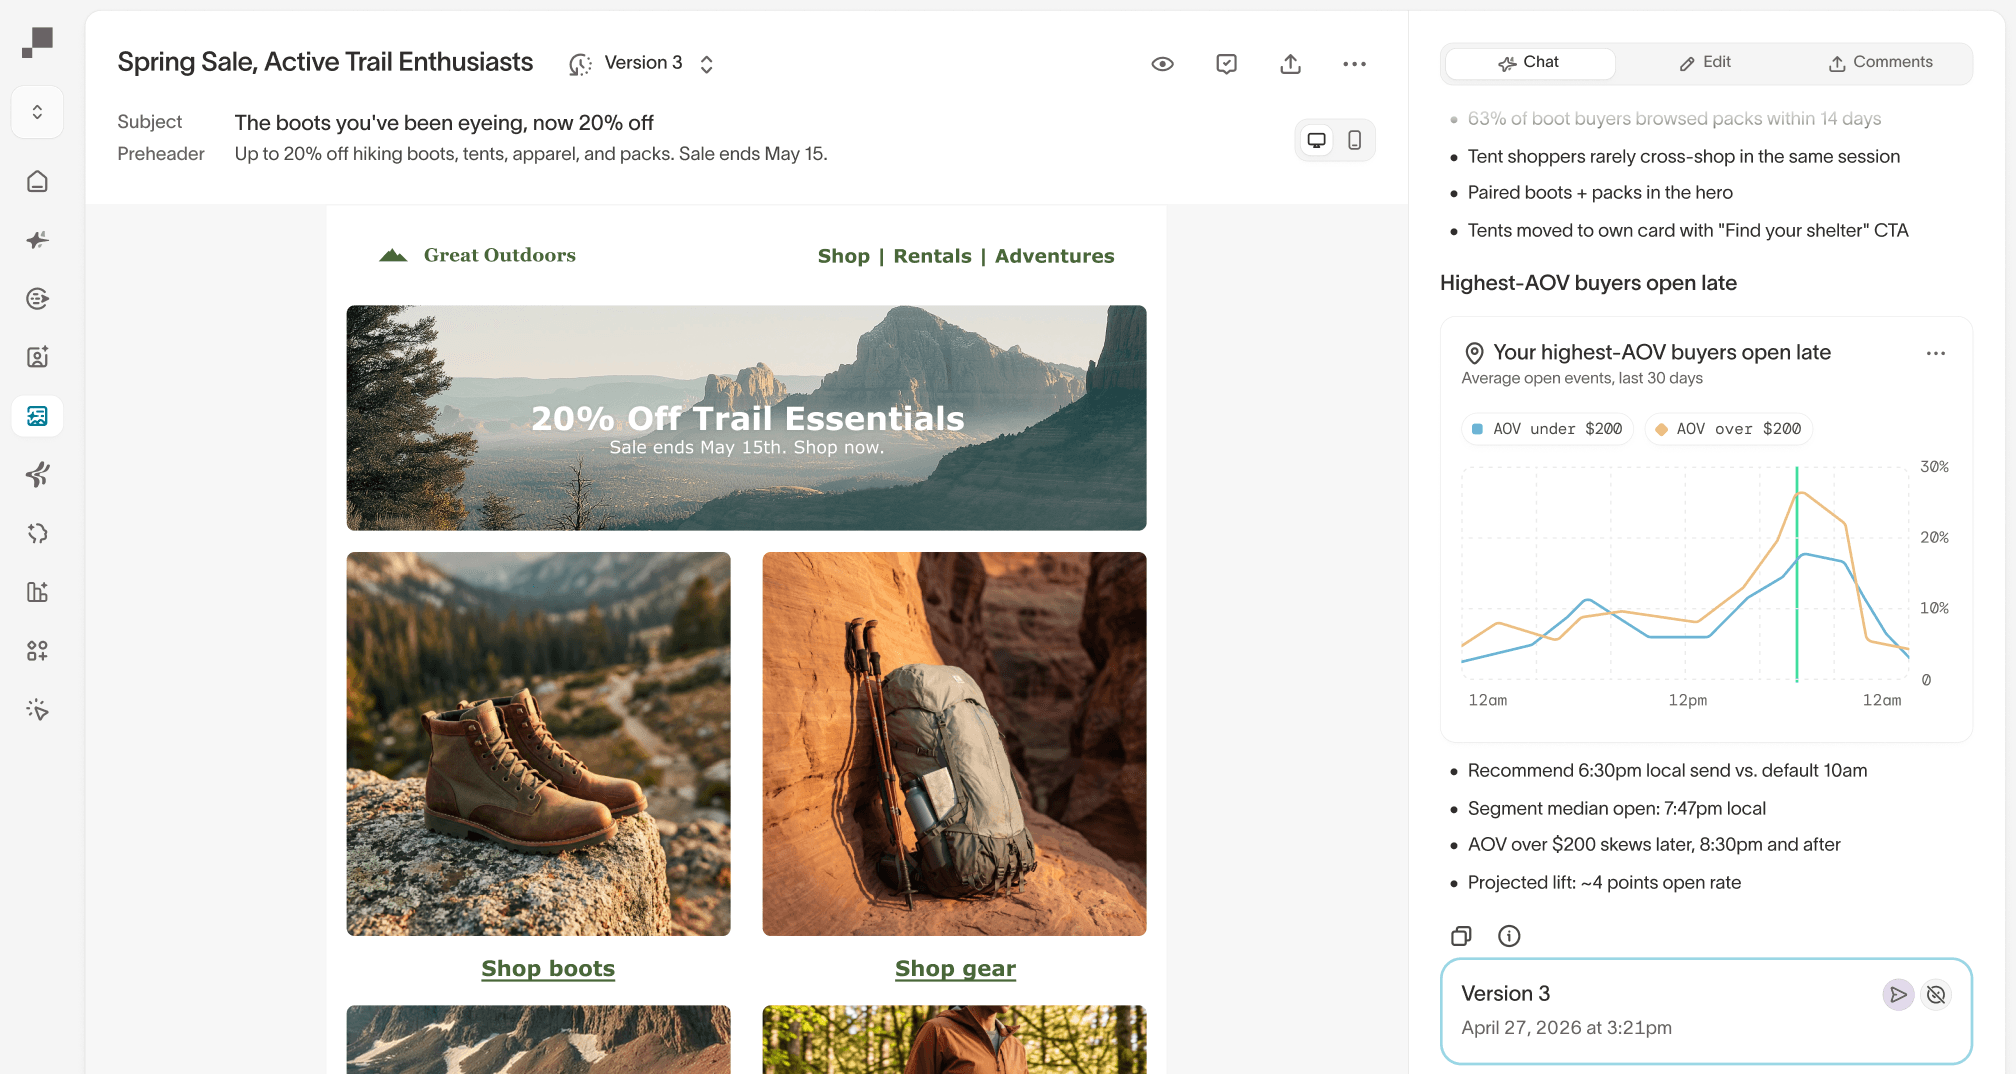Open the Version 3 version switcher chevrons
This screenshot has height=1074, width=2016.
click(x=706, y=63)
